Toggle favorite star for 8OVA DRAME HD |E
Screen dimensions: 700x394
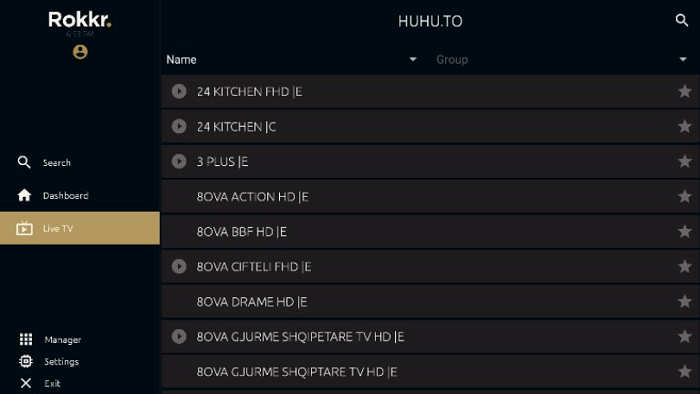tap(684, 302)
